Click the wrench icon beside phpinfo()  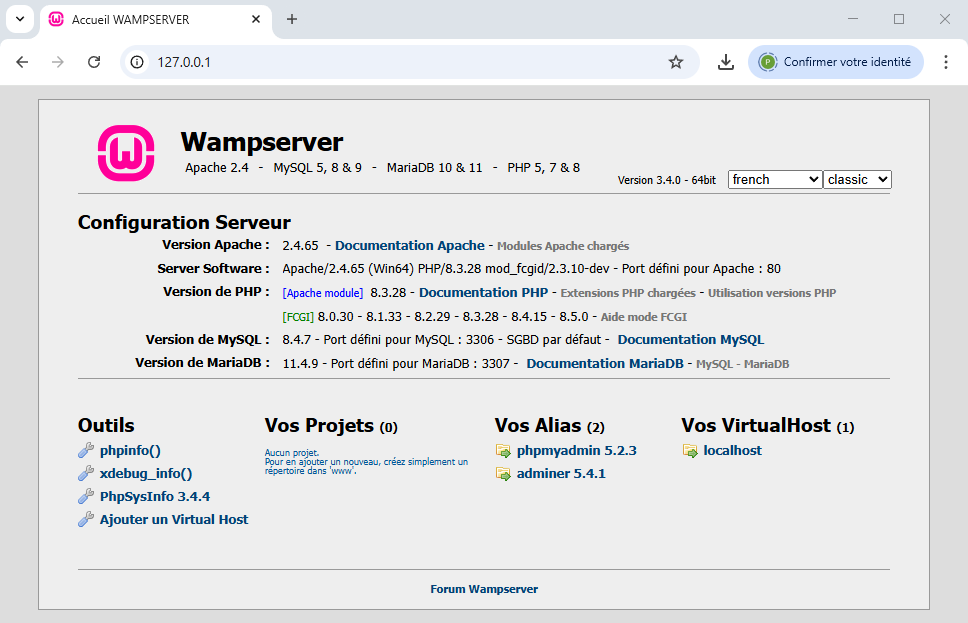tap(86, 451)
